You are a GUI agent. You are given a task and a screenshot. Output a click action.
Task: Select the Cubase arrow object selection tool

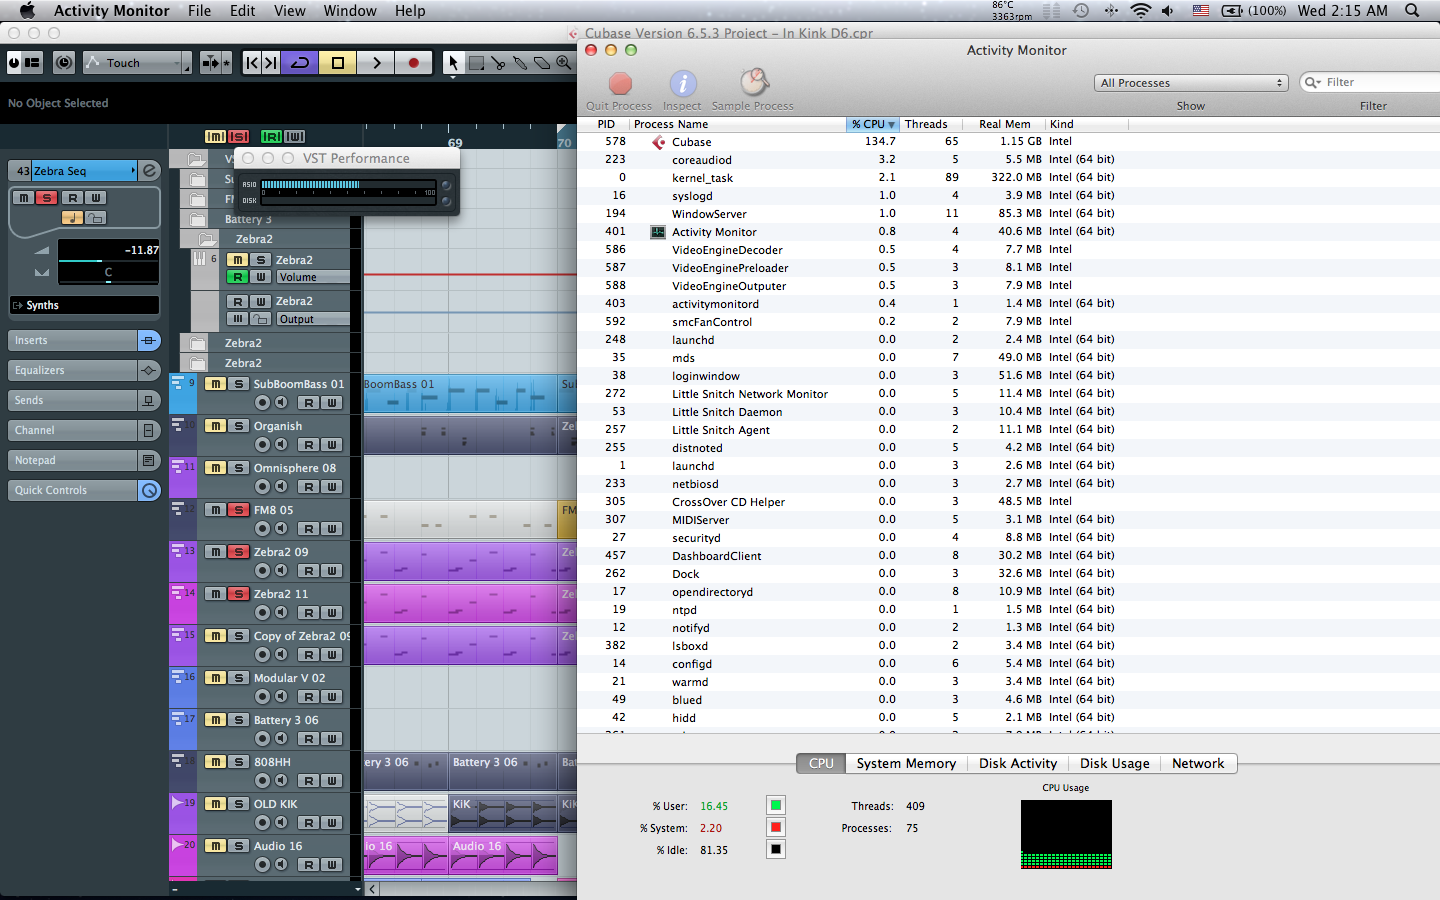(453, 63)
